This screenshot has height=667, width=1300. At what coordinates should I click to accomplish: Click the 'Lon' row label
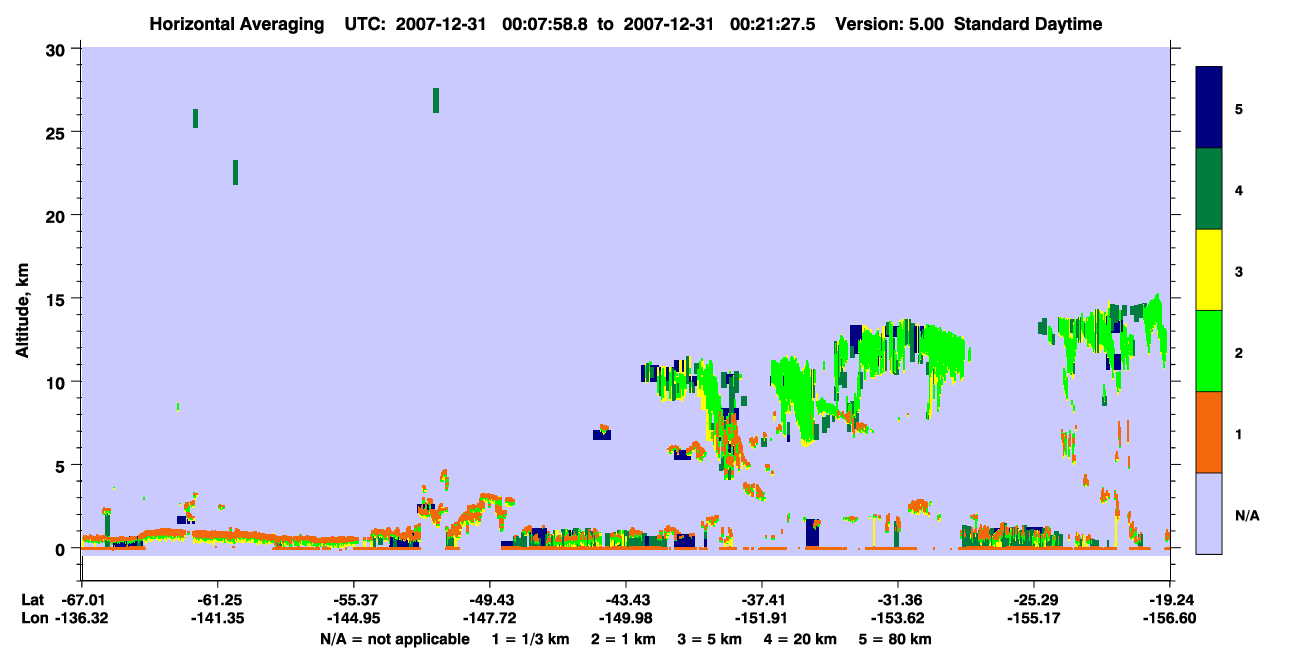34,619
